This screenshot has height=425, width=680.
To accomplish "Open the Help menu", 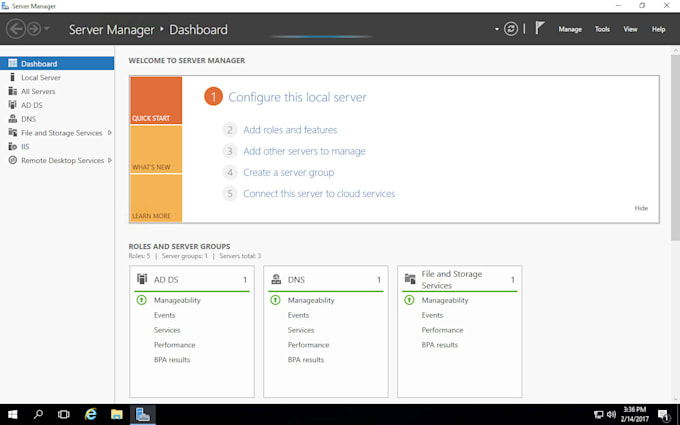I will [658, 29].
